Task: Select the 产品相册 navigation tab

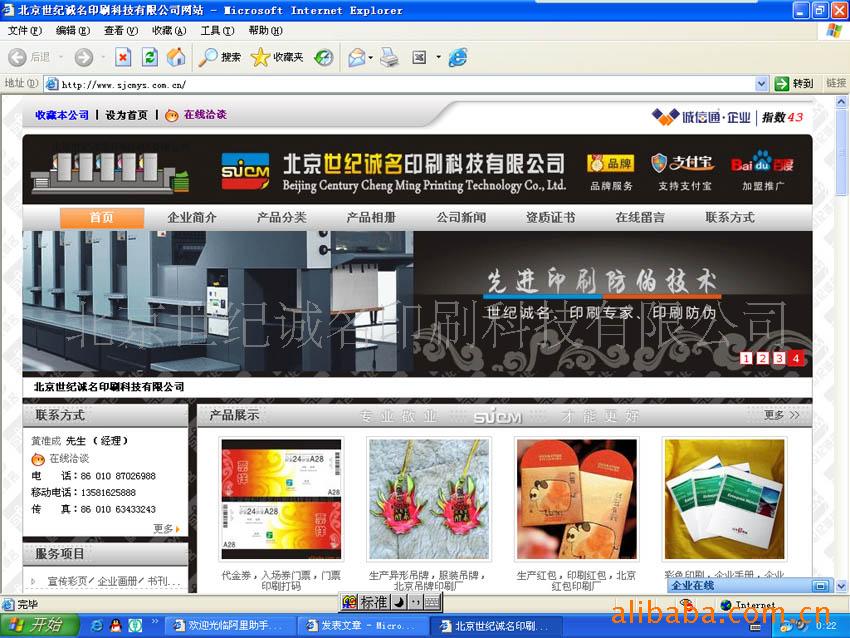Action: point(371,218)
